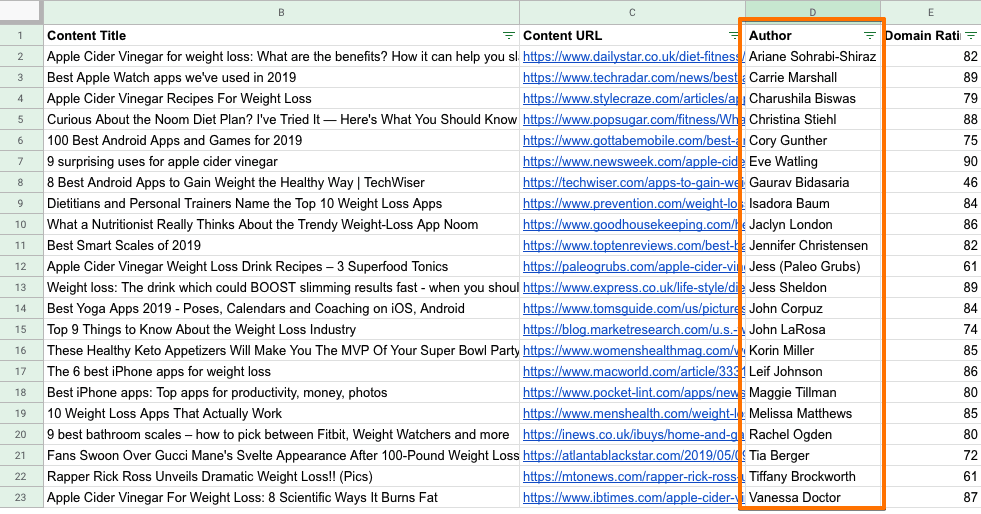
Task: Open the techradar.com news link
Action: point(632,78)
